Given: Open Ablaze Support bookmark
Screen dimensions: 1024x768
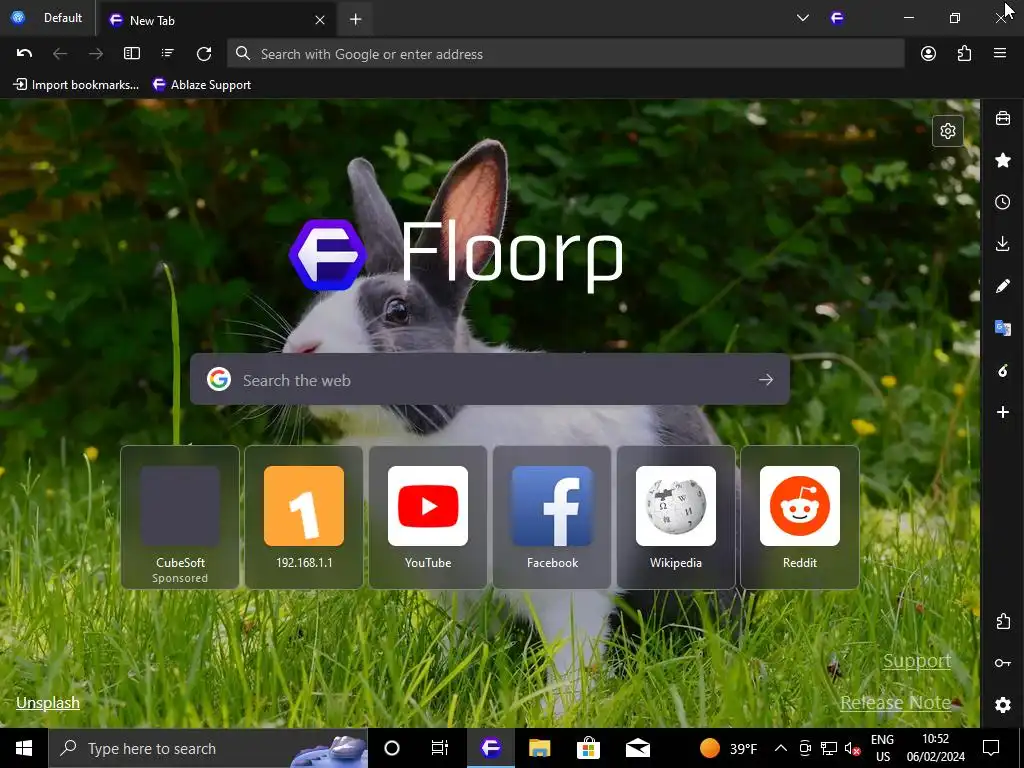Looking at the screenshot, I should (x=202, y=85).
